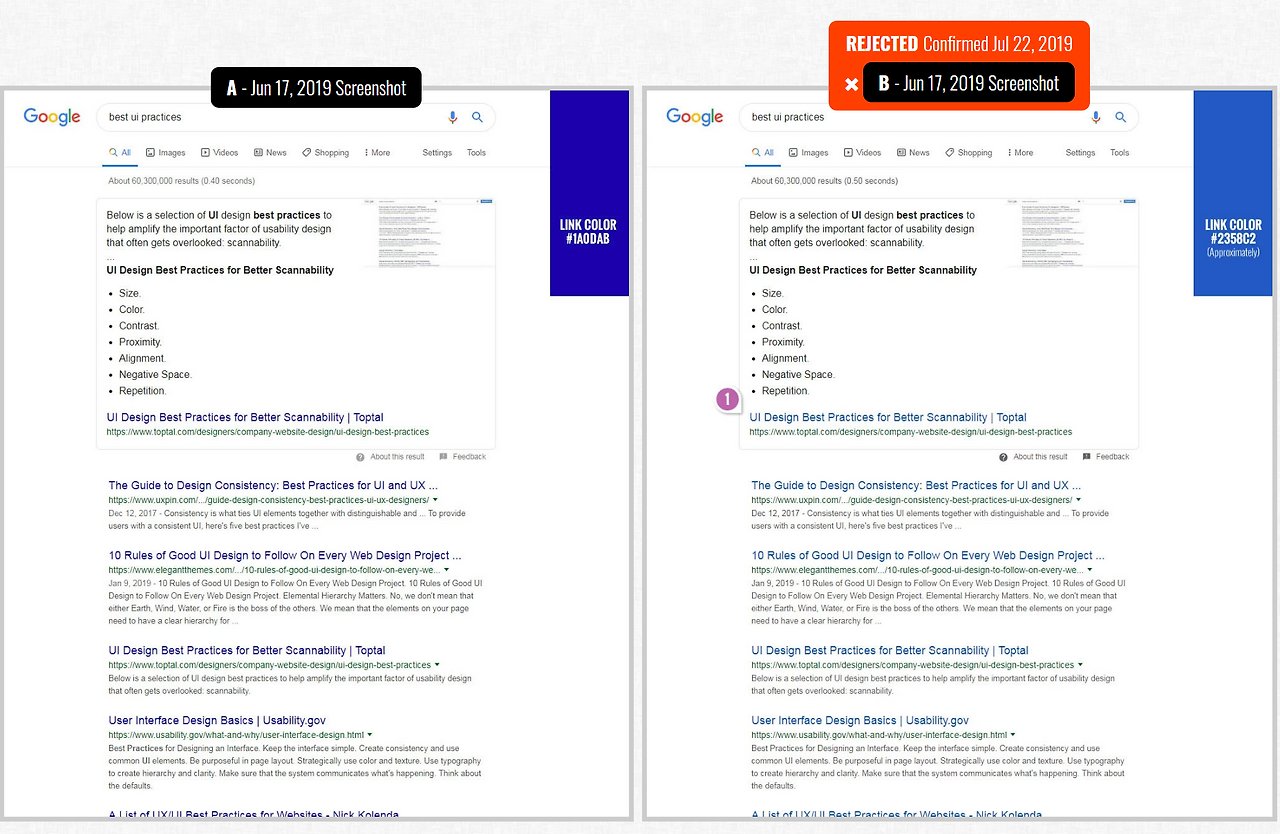Click the search magnifier icon in screenshot B
Image resolution: width=1280 pixels, height=834 pixels.
tap(1121, 117)
